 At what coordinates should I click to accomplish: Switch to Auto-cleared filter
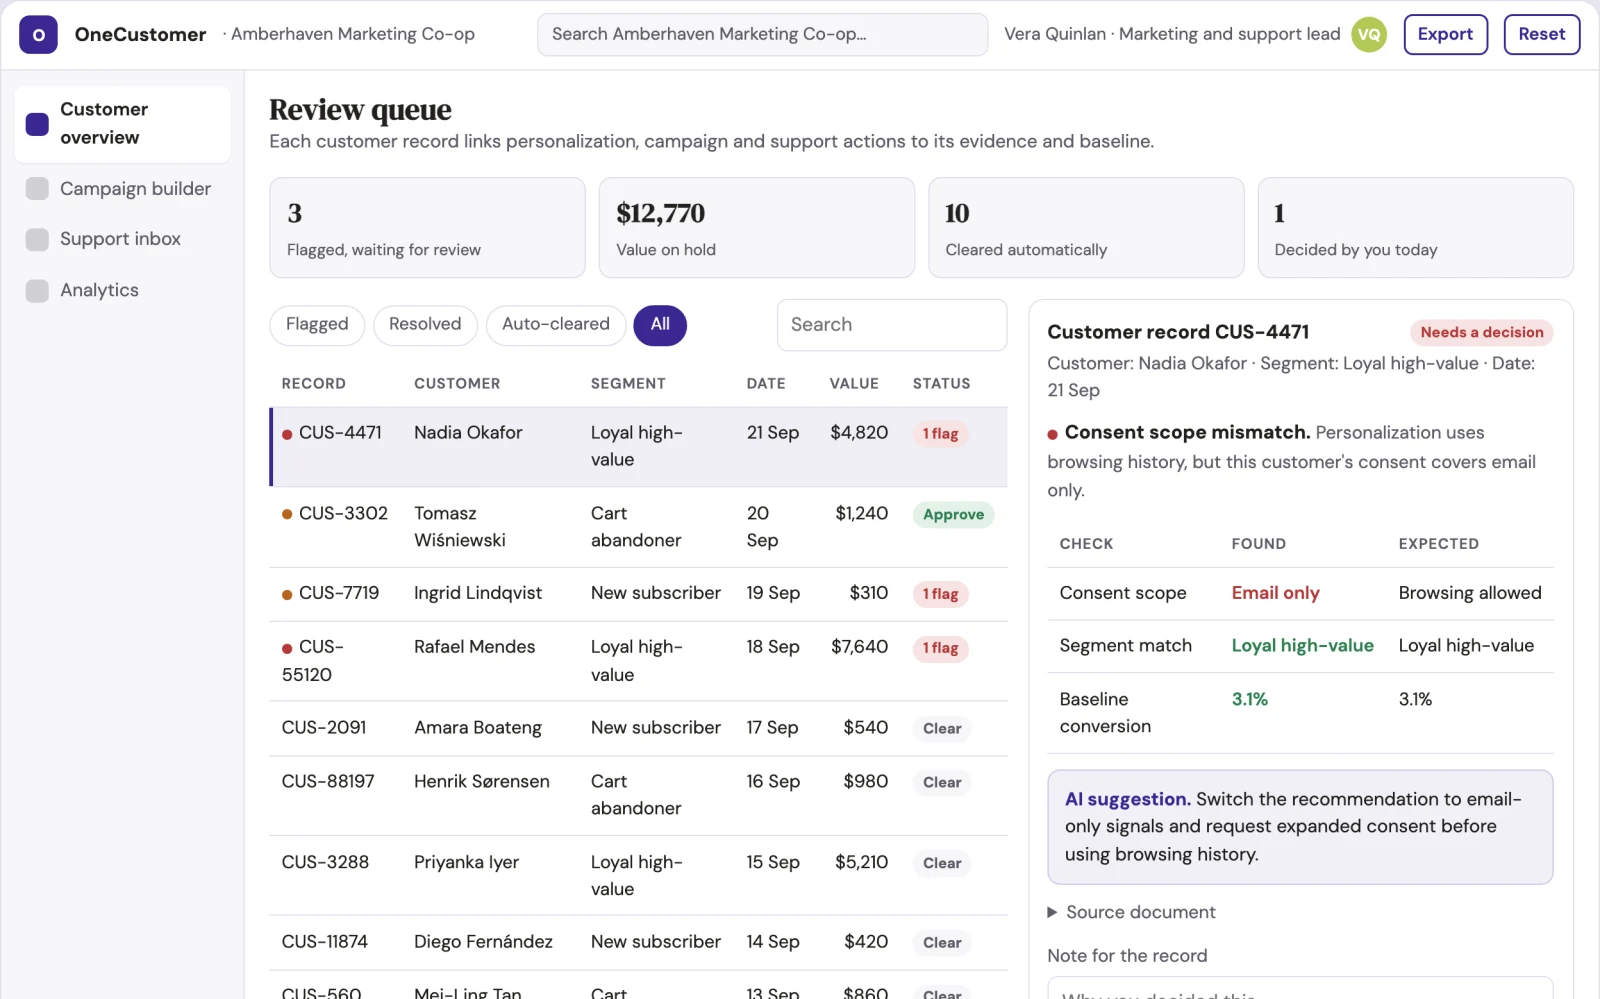coord(556,325)
